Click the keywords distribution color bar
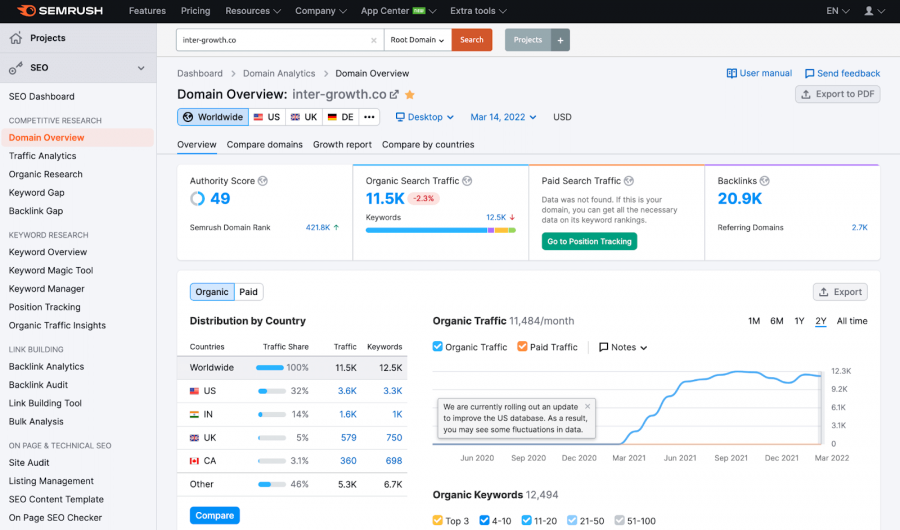The height and width of the screenshot is (530, 900). pos(441,230)
